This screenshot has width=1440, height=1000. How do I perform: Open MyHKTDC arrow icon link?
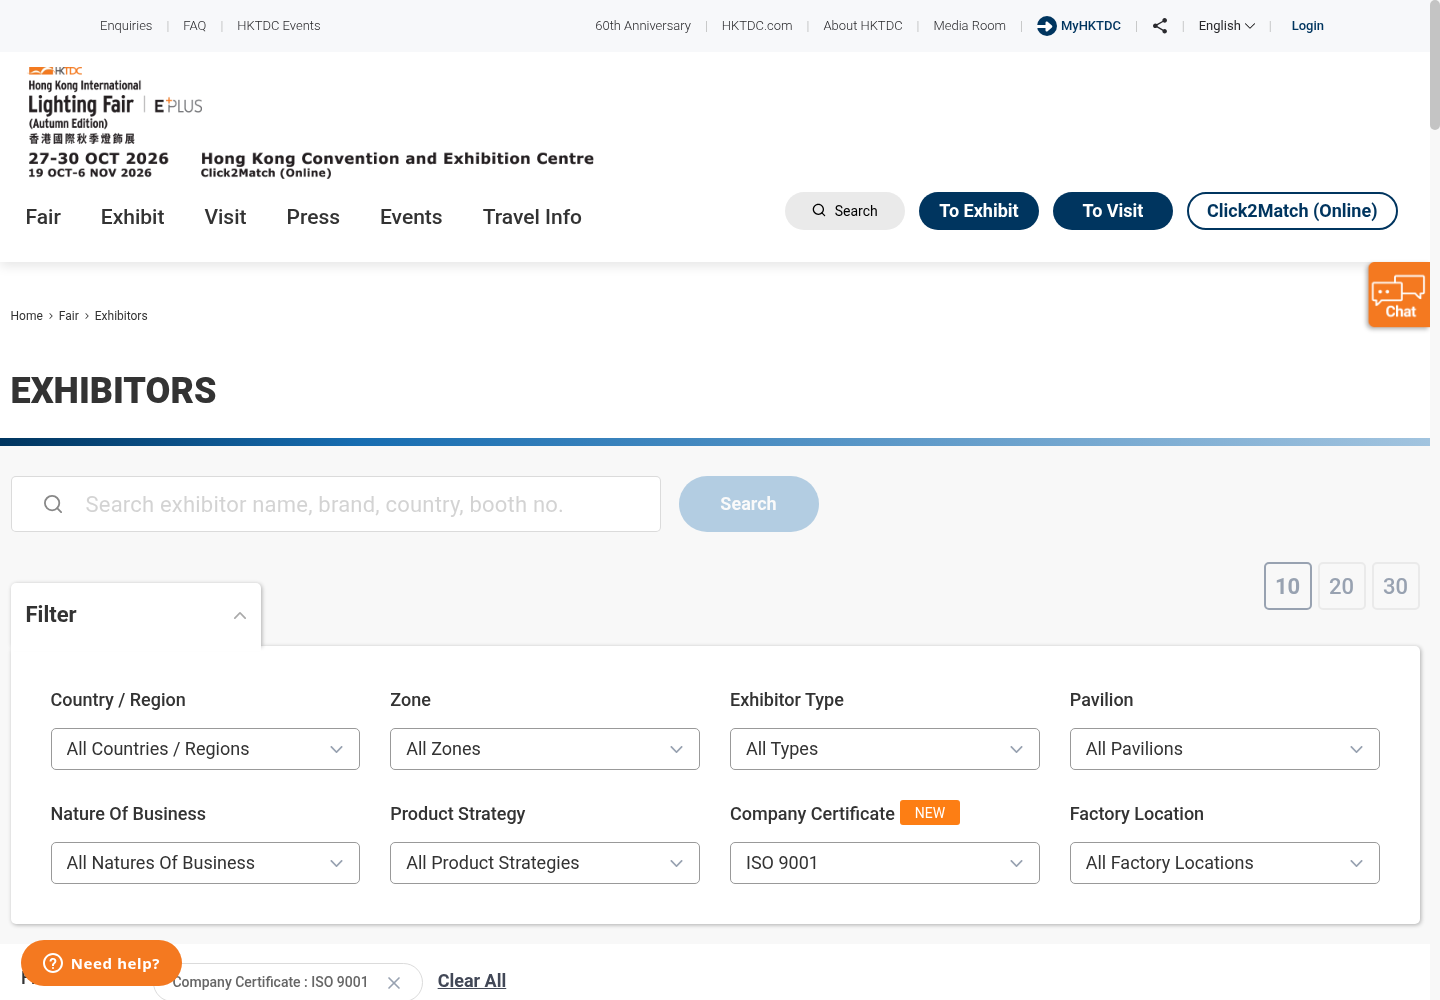pyautogui.click(x=1046, y=26)
